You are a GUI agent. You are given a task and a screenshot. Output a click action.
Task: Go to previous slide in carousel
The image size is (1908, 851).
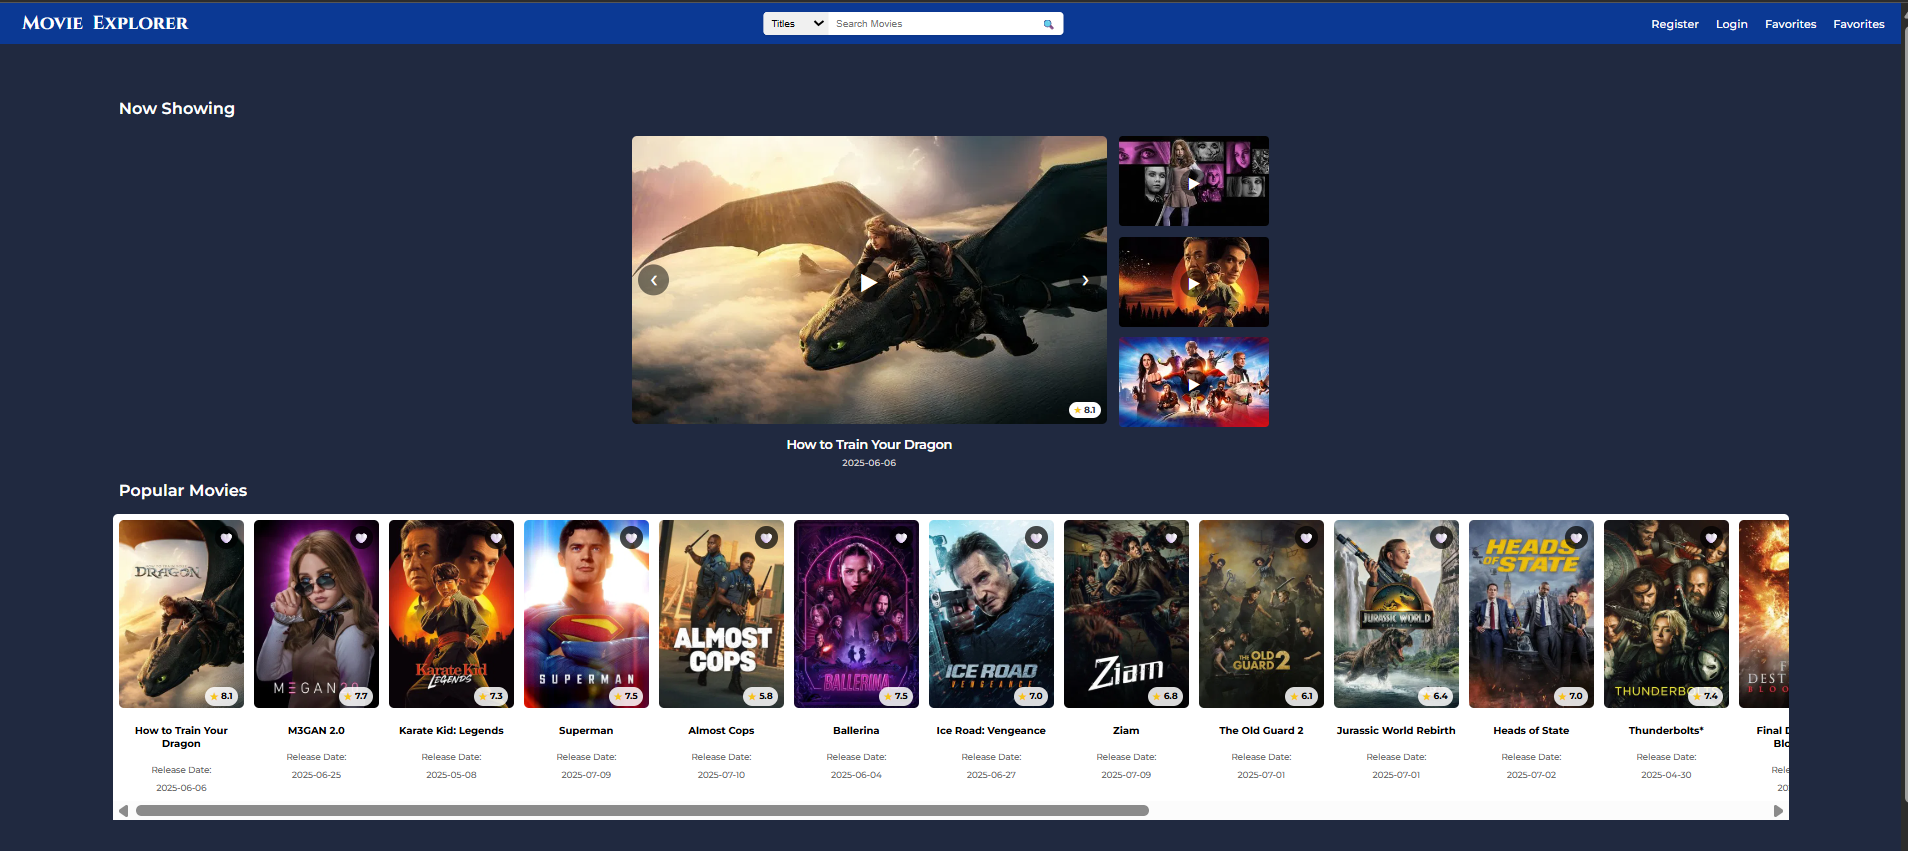click(x=654, y=281)
